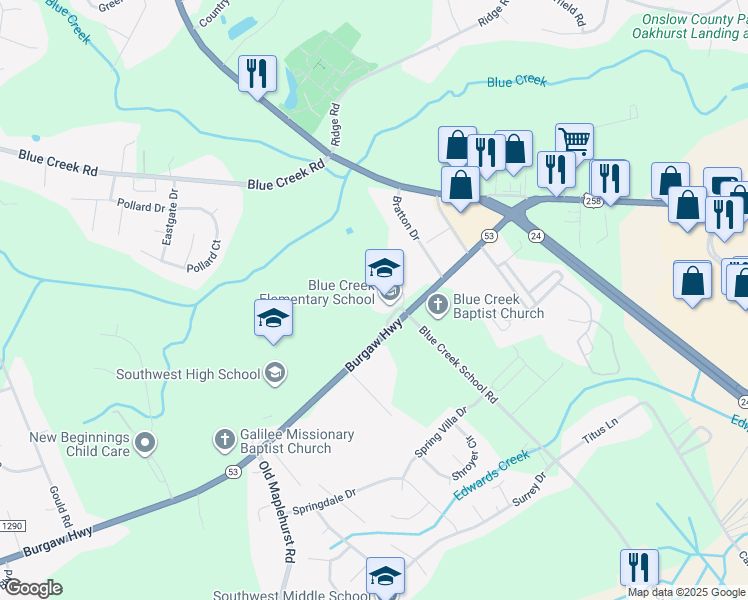Image resolution: width=748 pixels, height=600 pixels.
Task: Open the Map data ©2025 Google attribution
Action: pyautogui.click(x=687, y=592)
